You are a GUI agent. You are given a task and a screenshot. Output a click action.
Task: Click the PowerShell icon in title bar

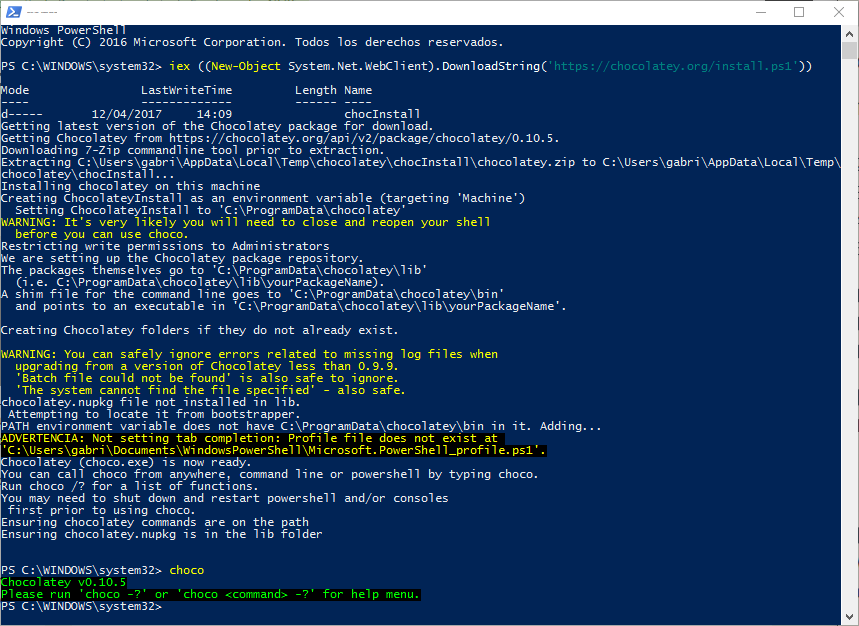pos(12,12)
